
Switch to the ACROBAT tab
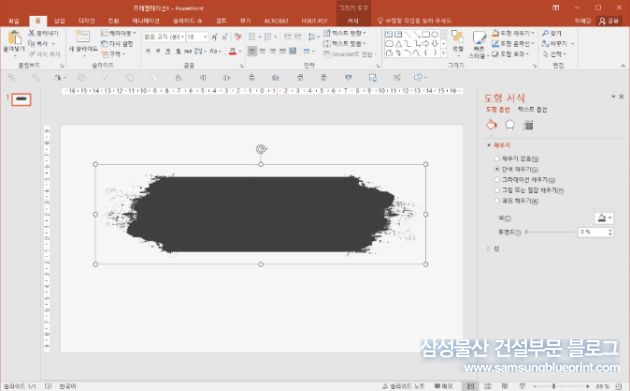(x=276, y=21)
